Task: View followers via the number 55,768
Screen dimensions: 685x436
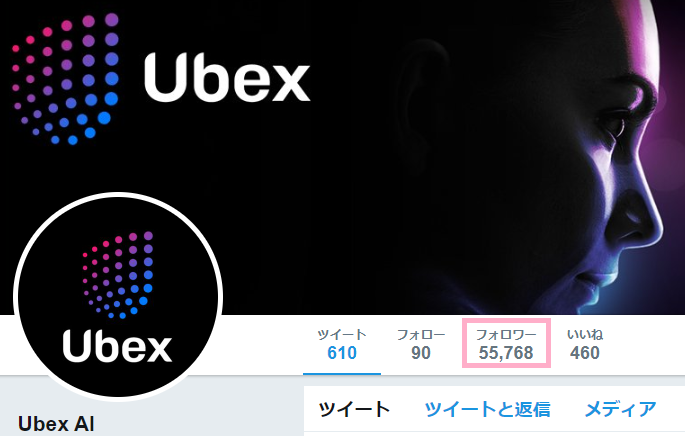Action: (506, 353)
